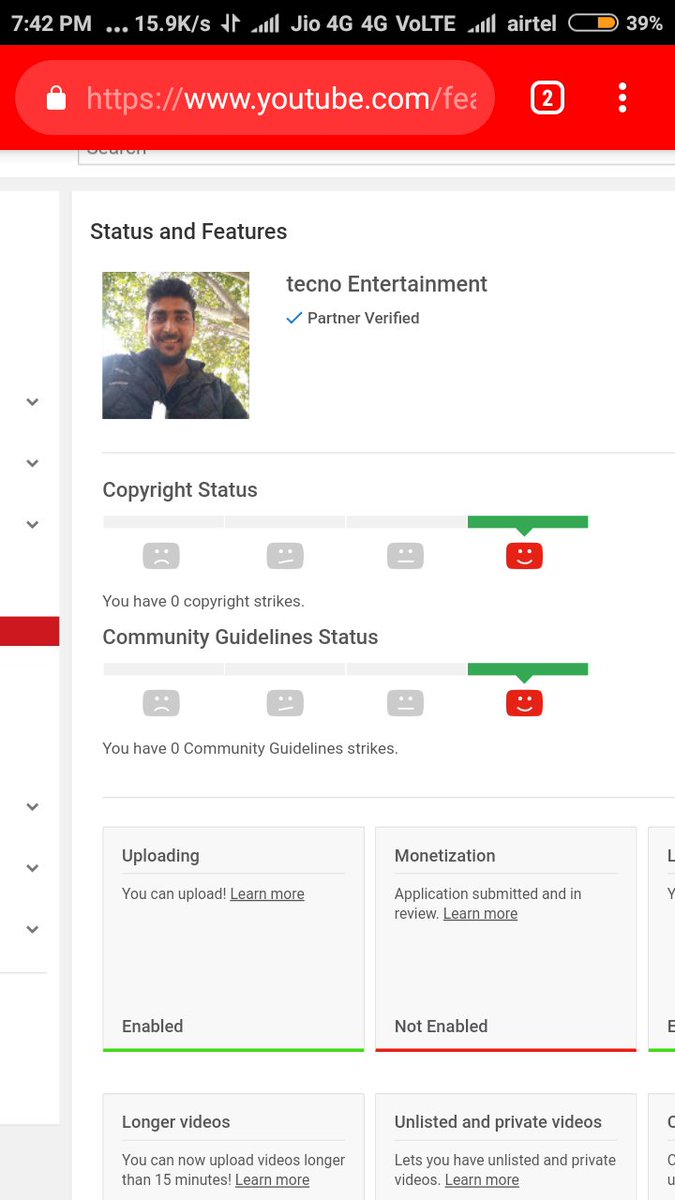Click the Uploading card title

pos(161,856)
